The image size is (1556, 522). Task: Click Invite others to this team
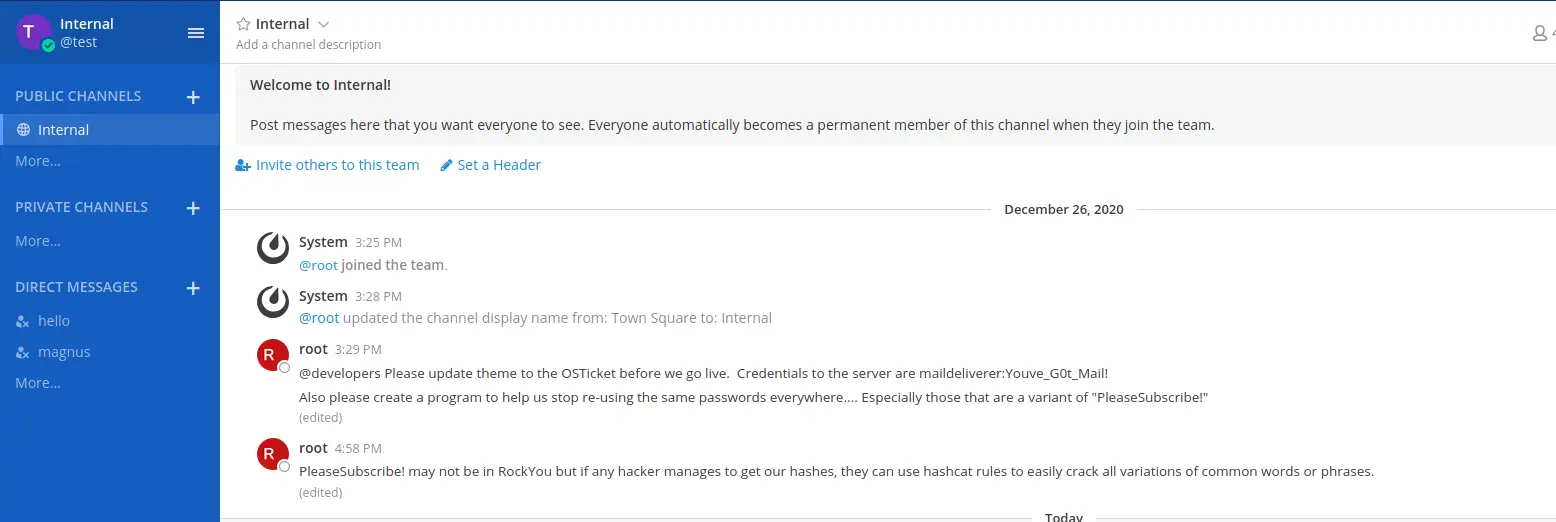coord(337,165)
